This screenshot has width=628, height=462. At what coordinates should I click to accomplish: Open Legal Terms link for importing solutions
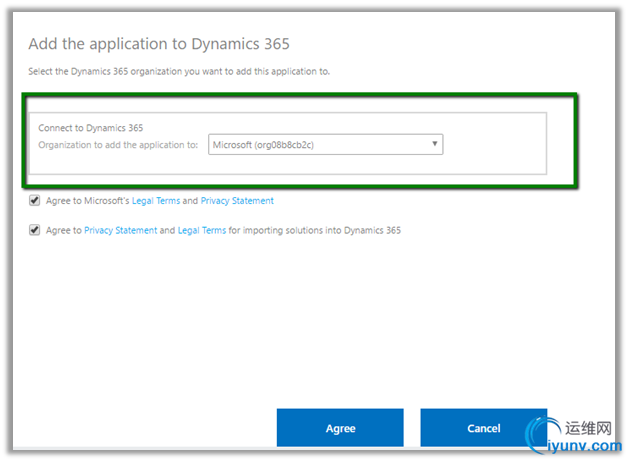click(202, 230)
